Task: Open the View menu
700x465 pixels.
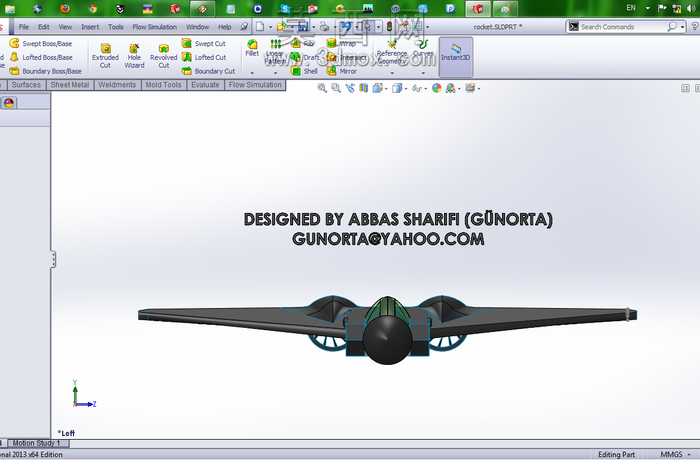Action: tap(65, 27)
